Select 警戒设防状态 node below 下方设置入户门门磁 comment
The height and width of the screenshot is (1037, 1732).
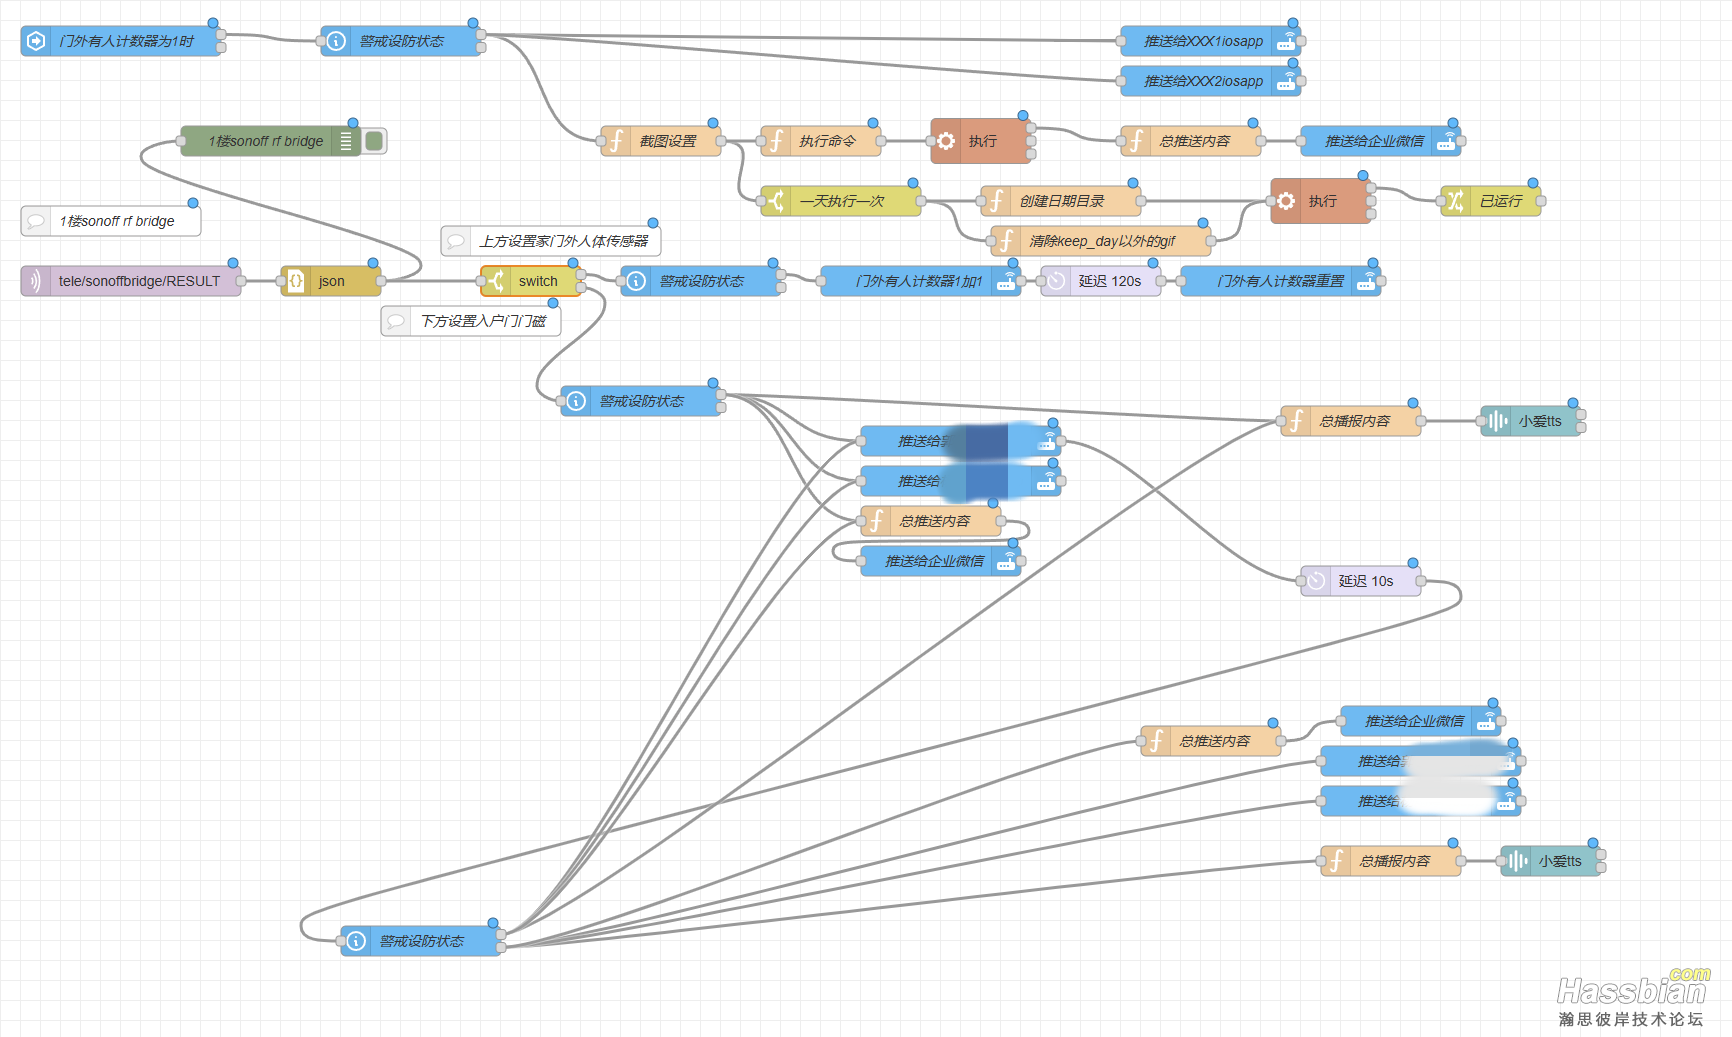pyautogui.click(x=640, y=401)
